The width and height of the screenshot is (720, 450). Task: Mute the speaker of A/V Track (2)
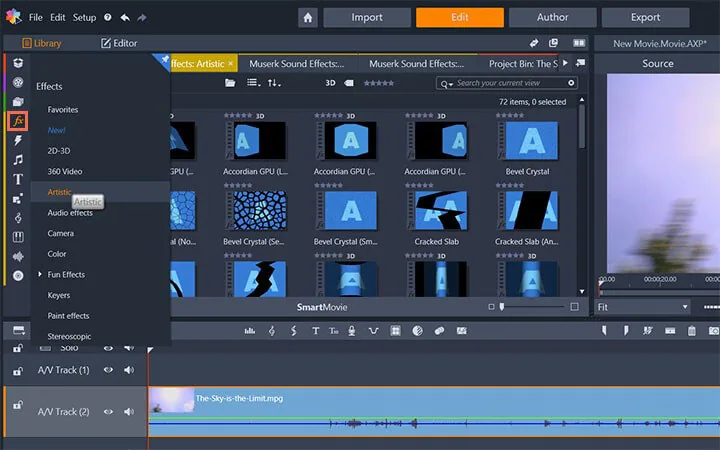(129, 412)
